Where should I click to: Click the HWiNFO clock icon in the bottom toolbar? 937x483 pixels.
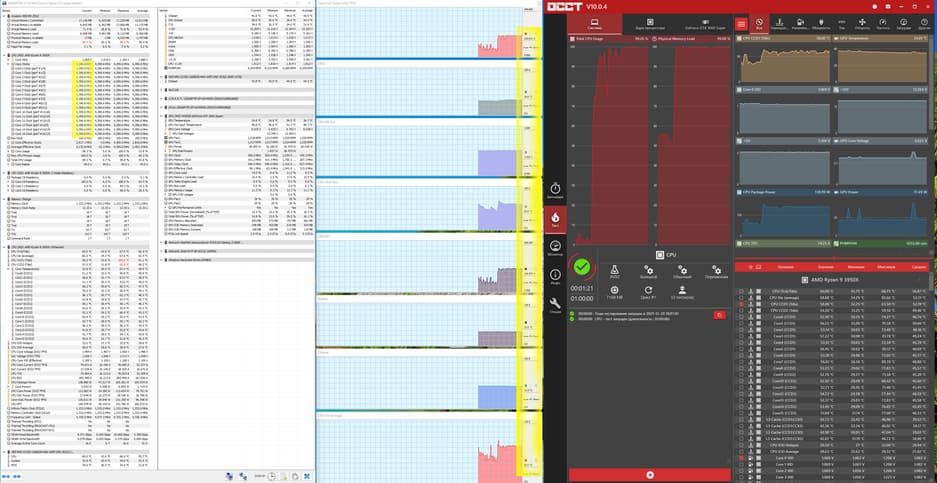(272, 476)
